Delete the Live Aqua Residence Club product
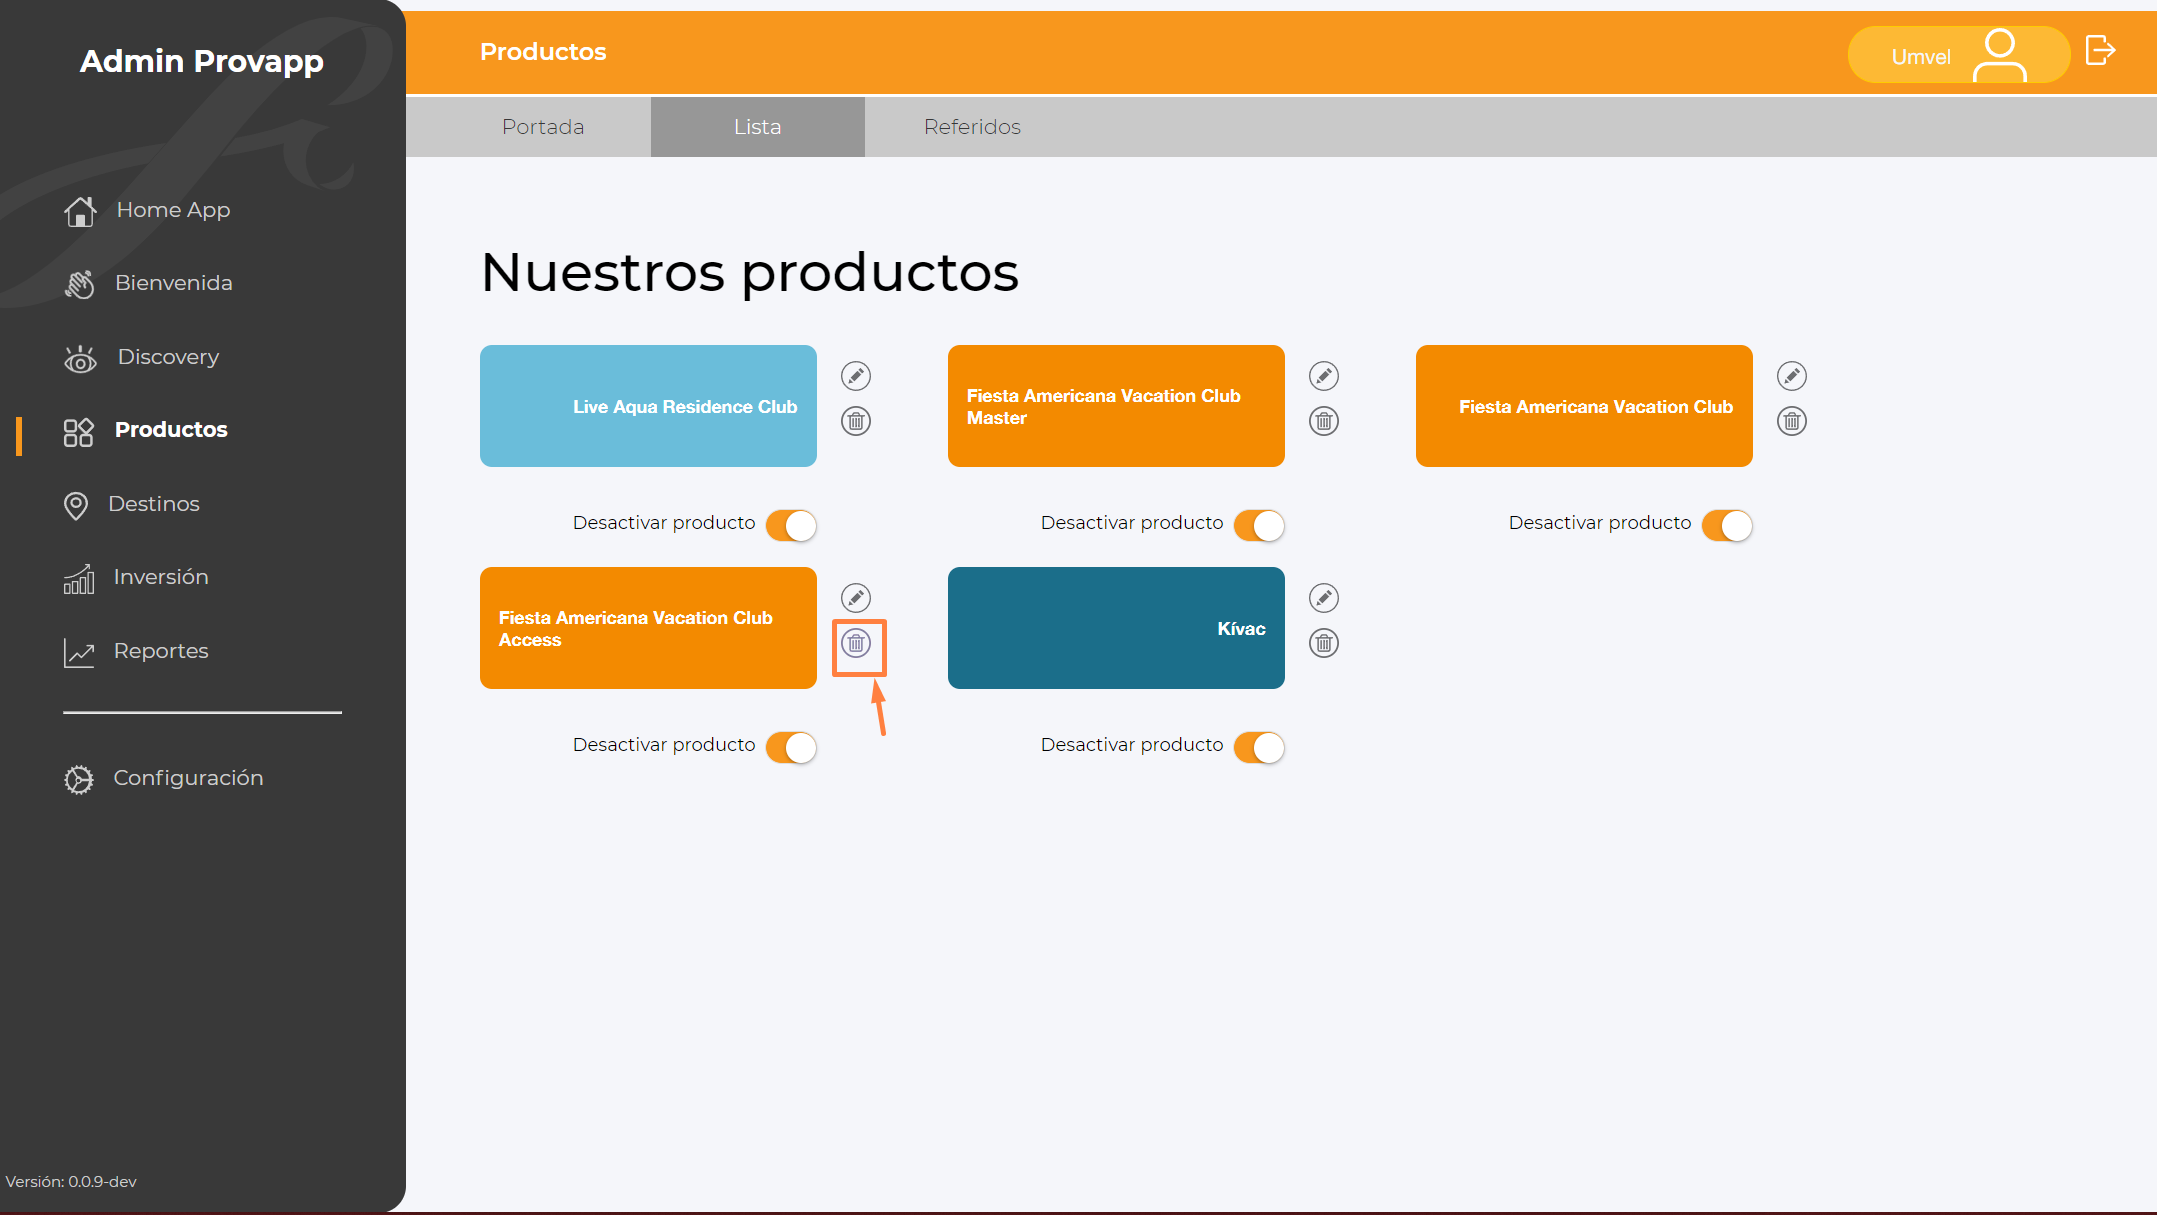 point(855,421)
